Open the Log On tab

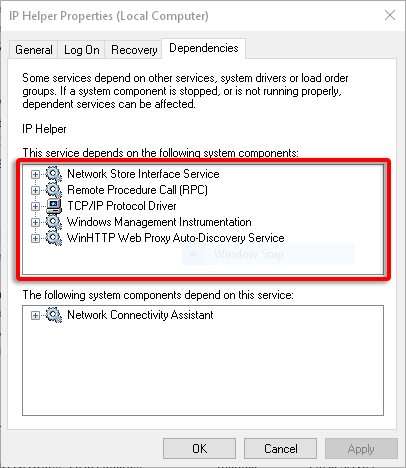coord(82,50)
